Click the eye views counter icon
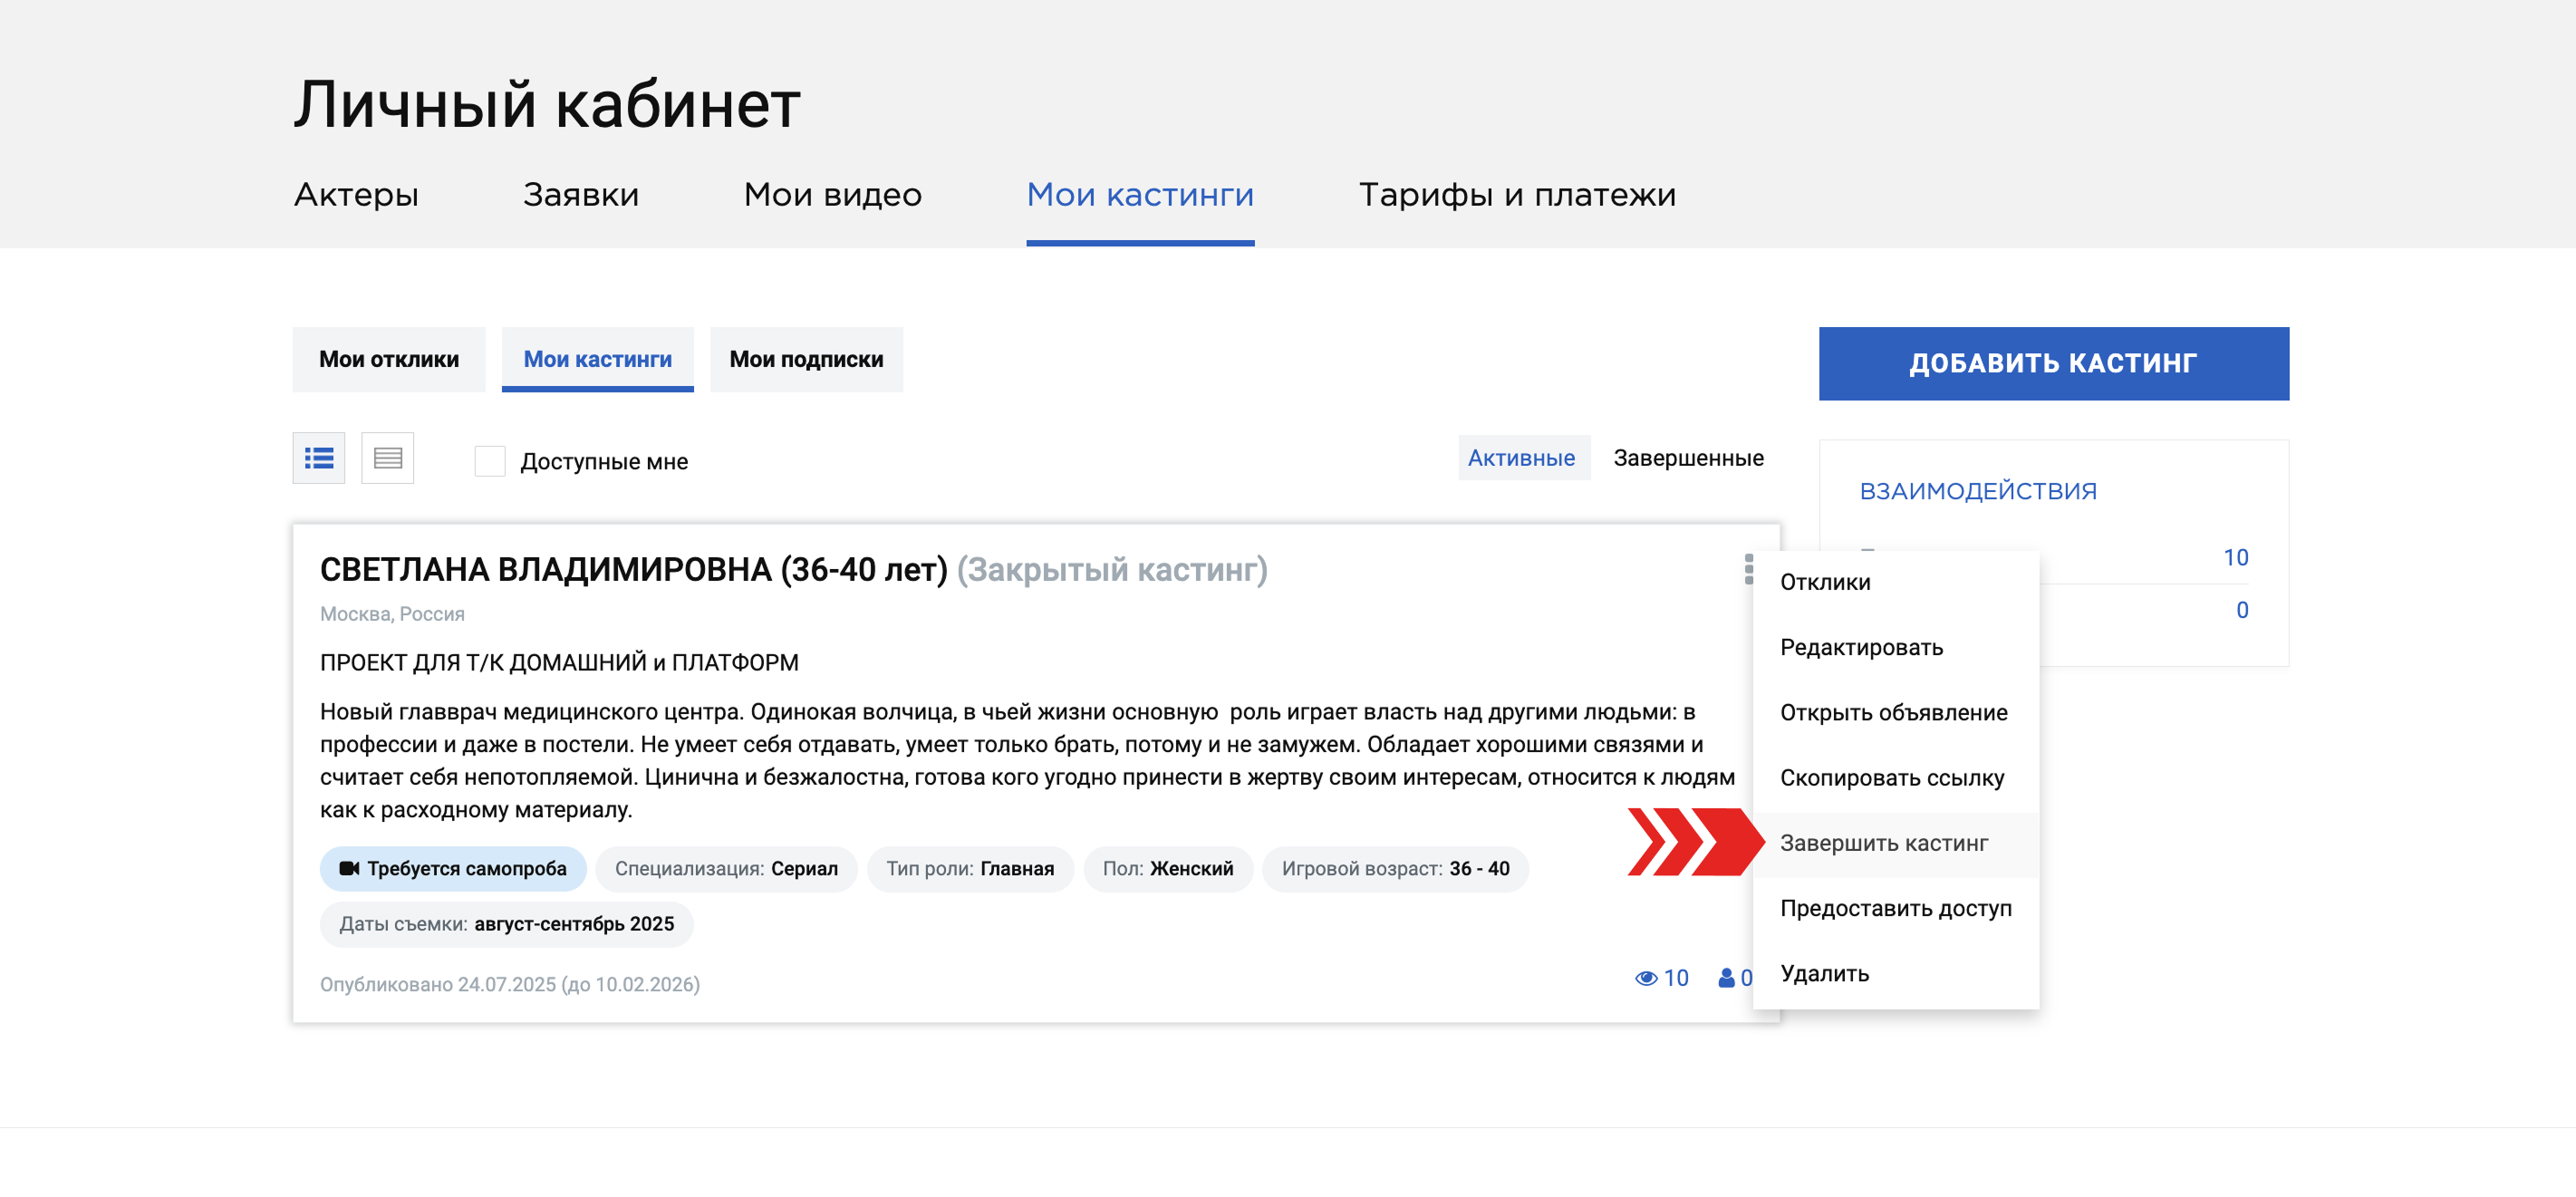 [1645, 978]
